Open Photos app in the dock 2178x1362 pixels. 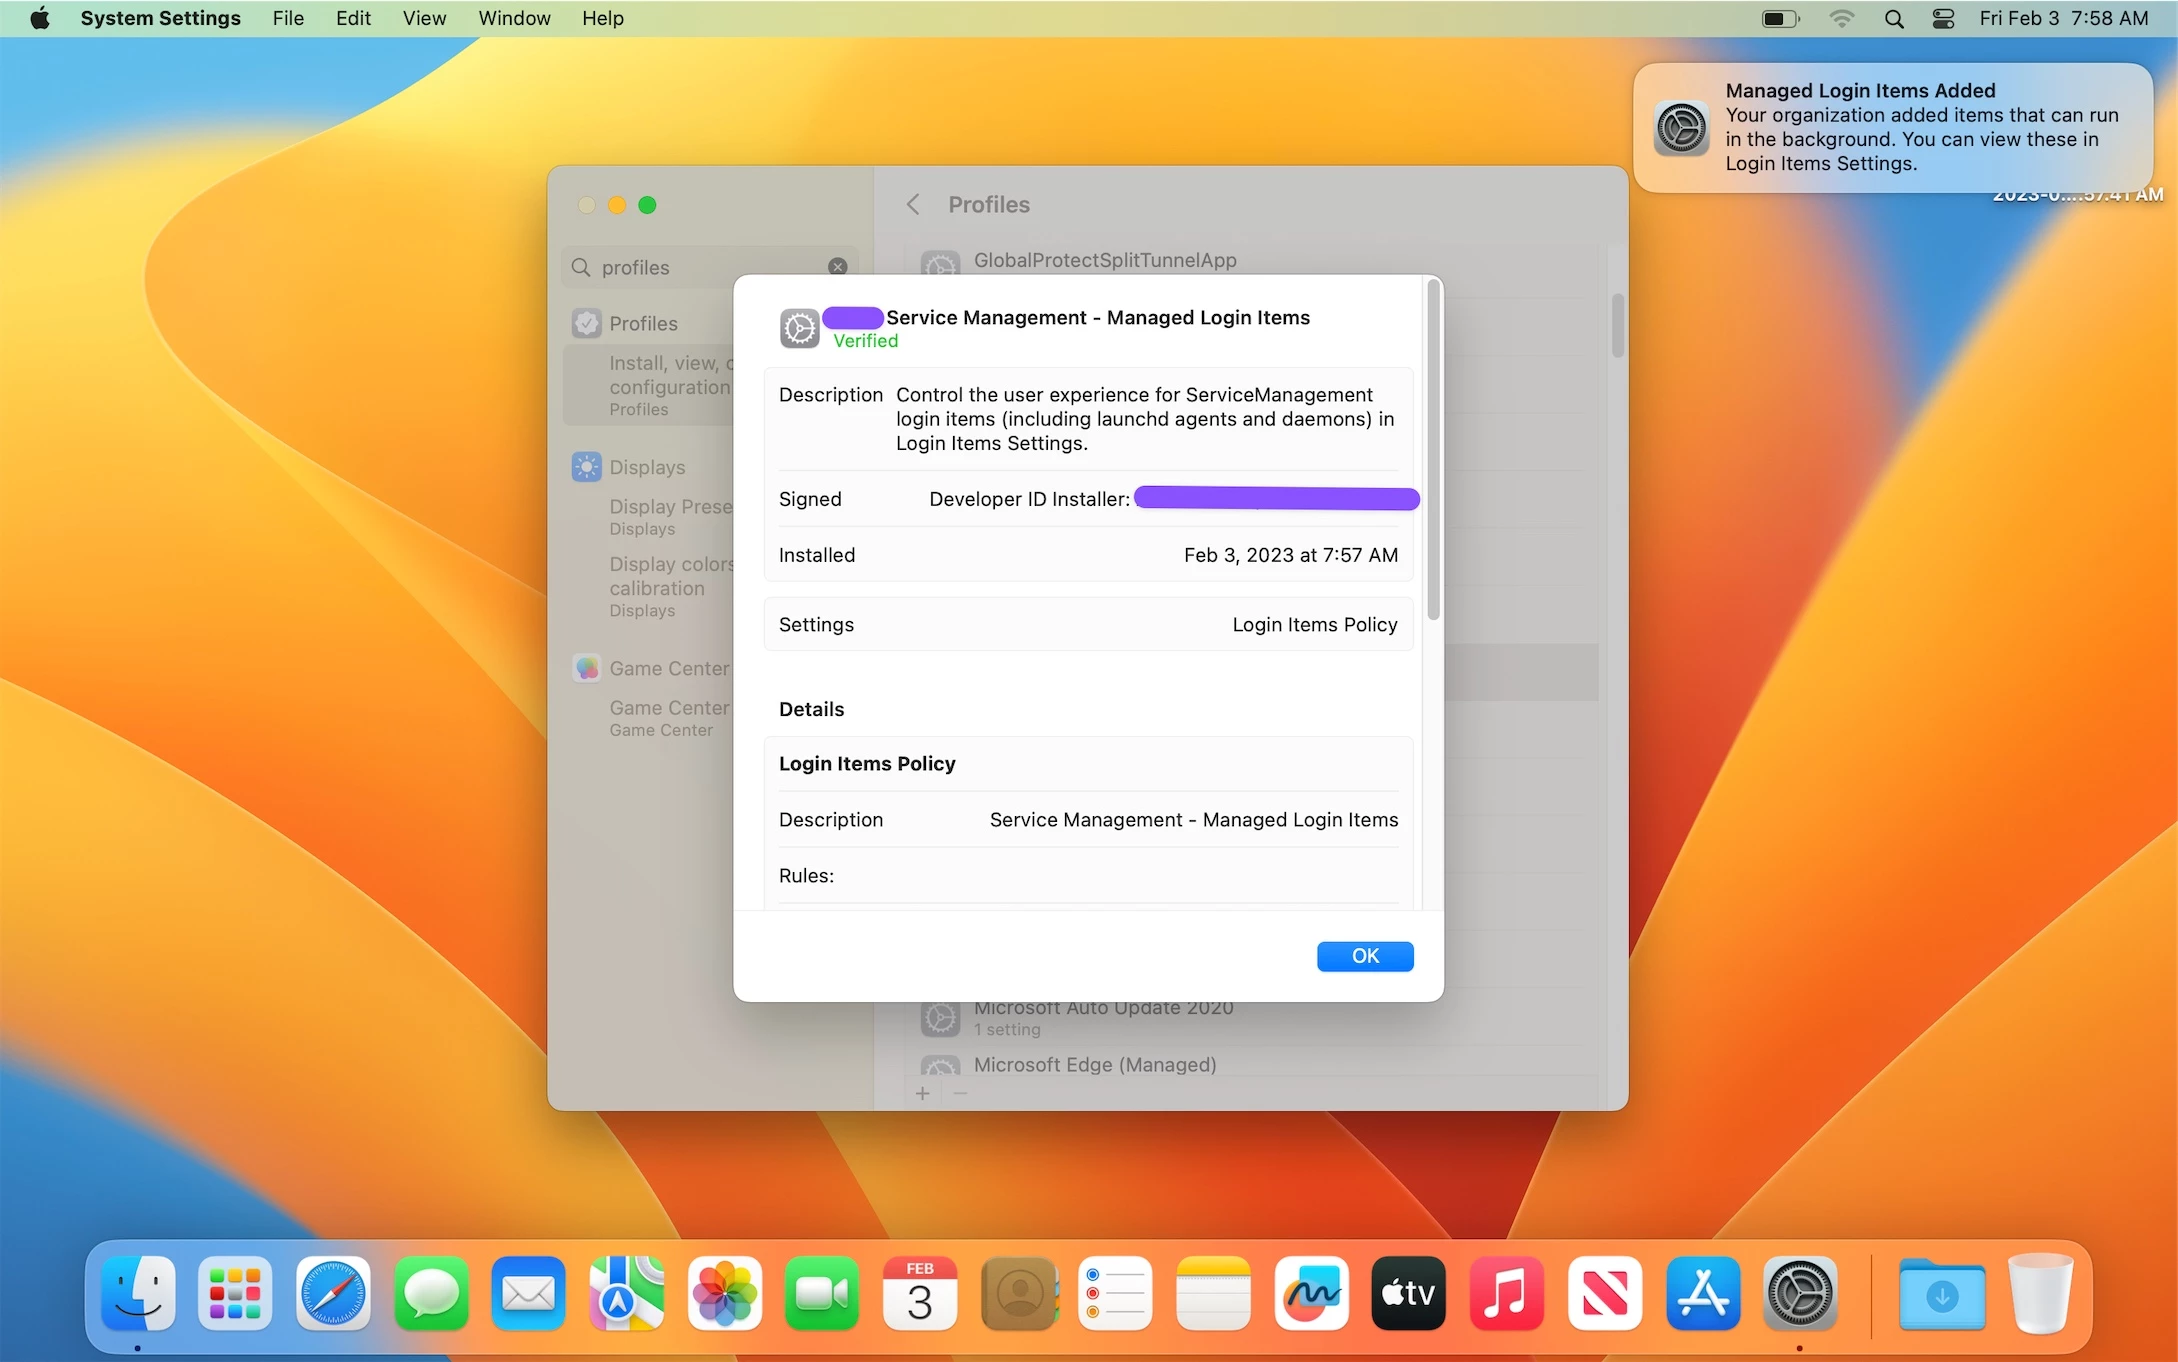pos(725,1294)
